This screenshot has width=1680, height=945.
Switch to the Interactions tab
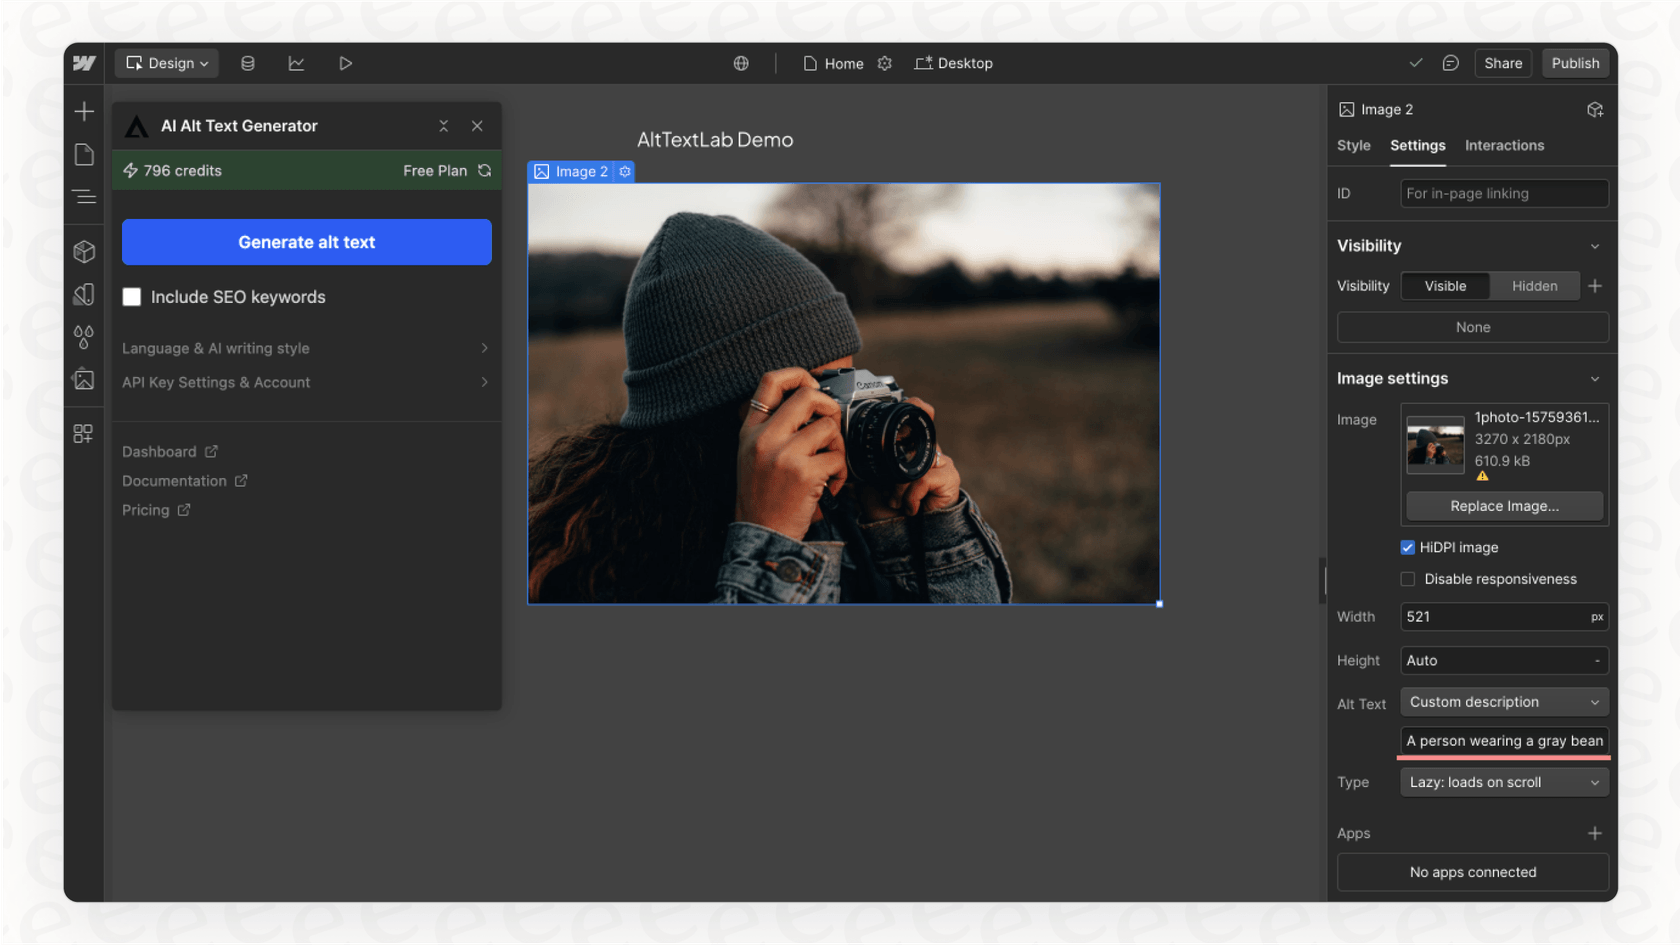(x=1504, y=146)
